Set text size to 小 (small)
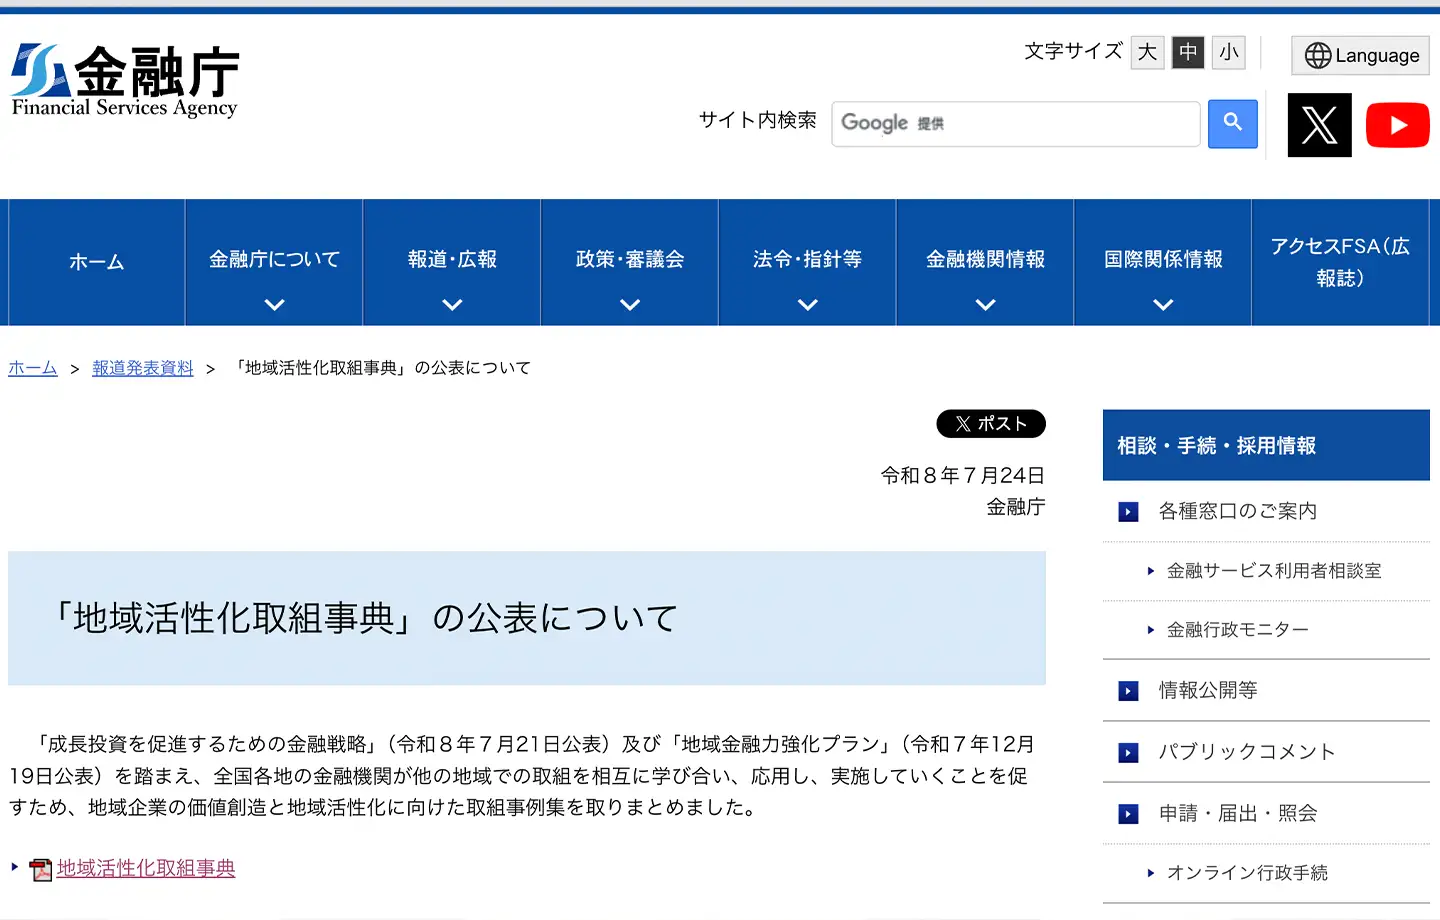The width and height of the screenshot is (1440, 920). click(x=1229, y=52)
